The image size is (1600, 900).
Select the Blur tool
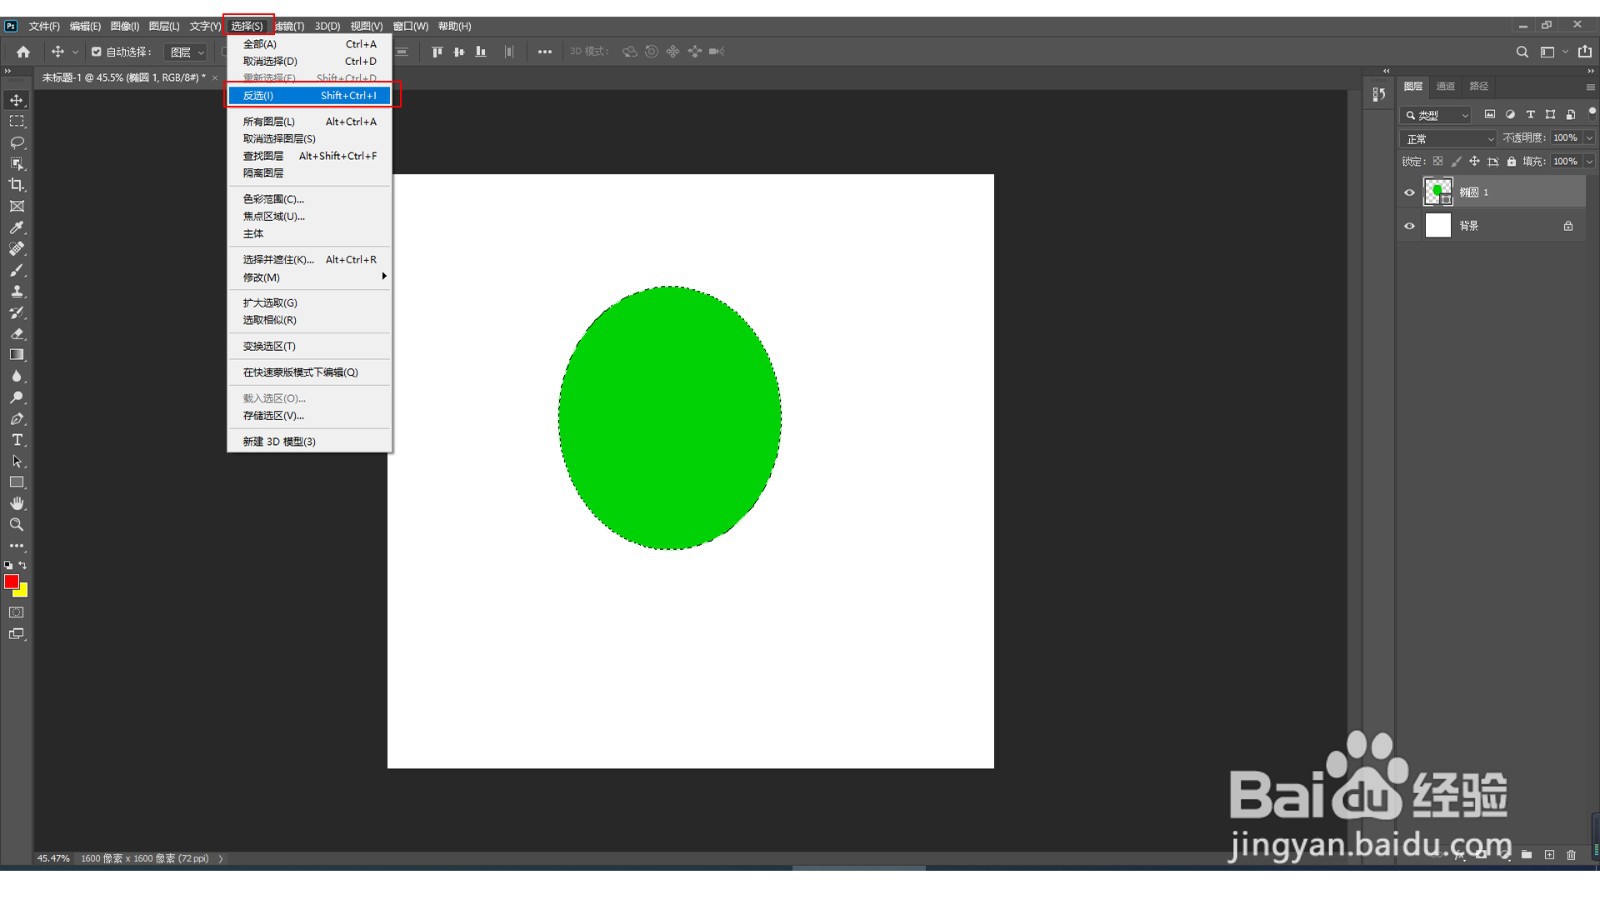point(17,376)
